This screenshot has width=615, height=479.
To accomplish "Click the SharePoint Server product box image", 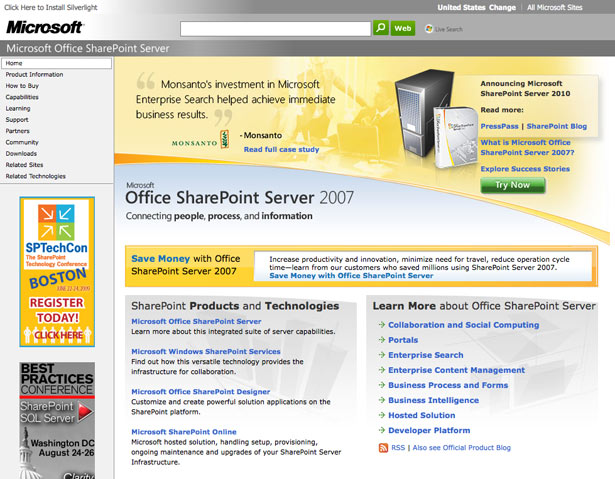I will click(x=455, y=136).
